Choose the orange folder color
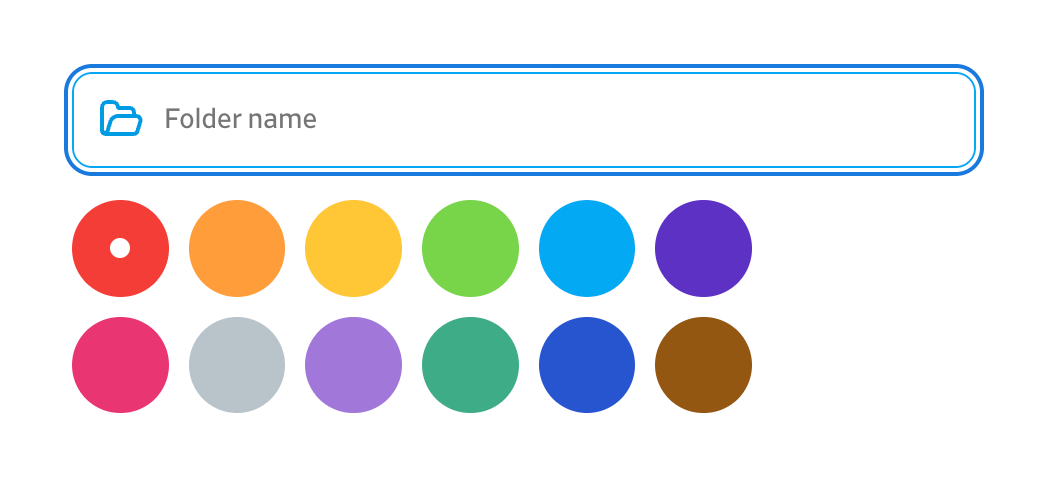Viewport: 1048px width, 477px height. point(237,248)
